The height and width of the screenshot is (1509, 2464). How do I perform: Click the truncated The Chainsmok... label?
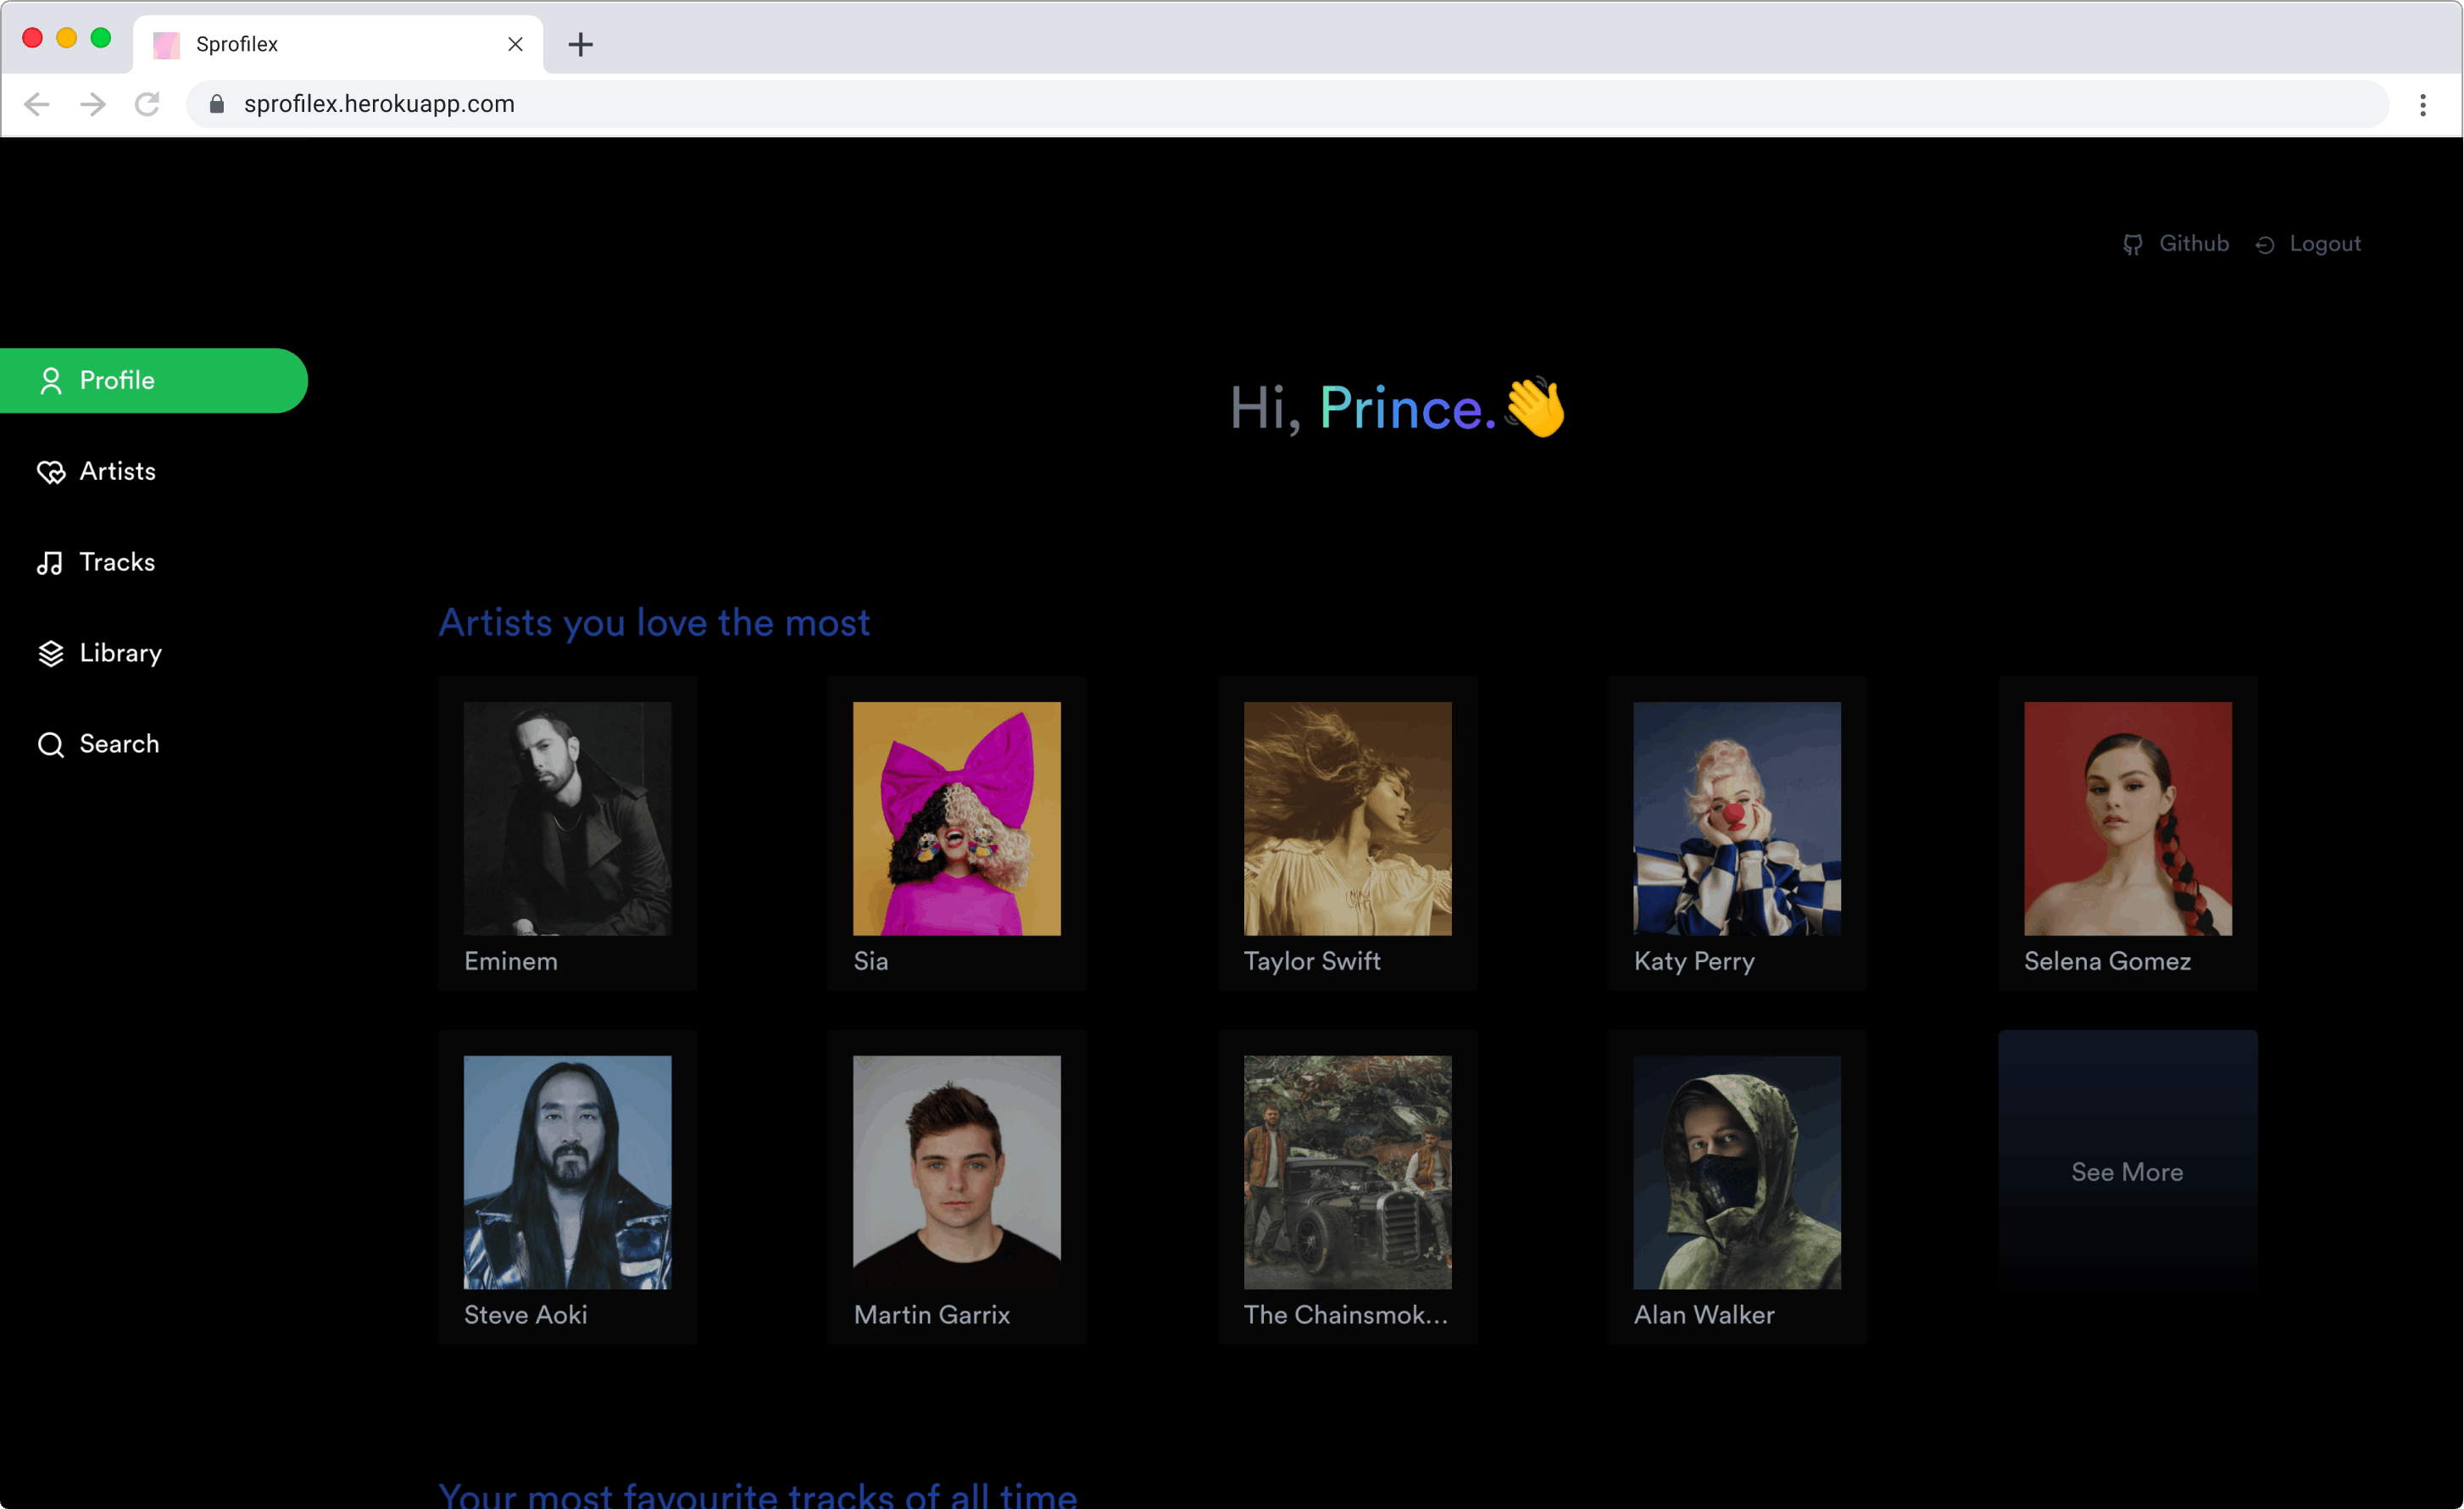click(x=1345, y=1315)
